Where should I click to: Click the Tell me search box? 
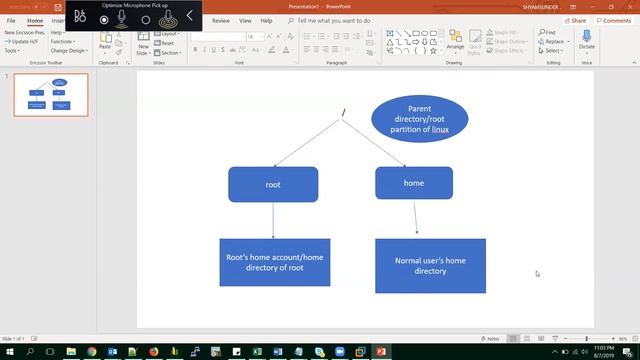tap(330, 20)
